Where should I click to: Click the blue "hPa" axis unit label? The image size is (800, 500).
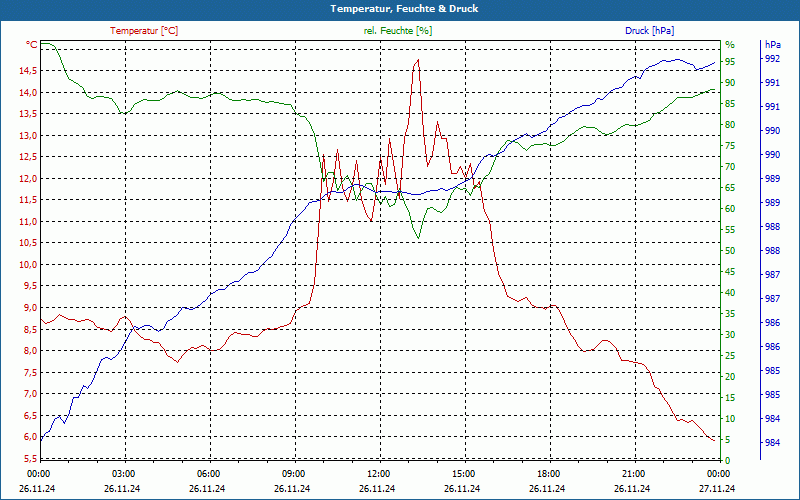point(772,45)
